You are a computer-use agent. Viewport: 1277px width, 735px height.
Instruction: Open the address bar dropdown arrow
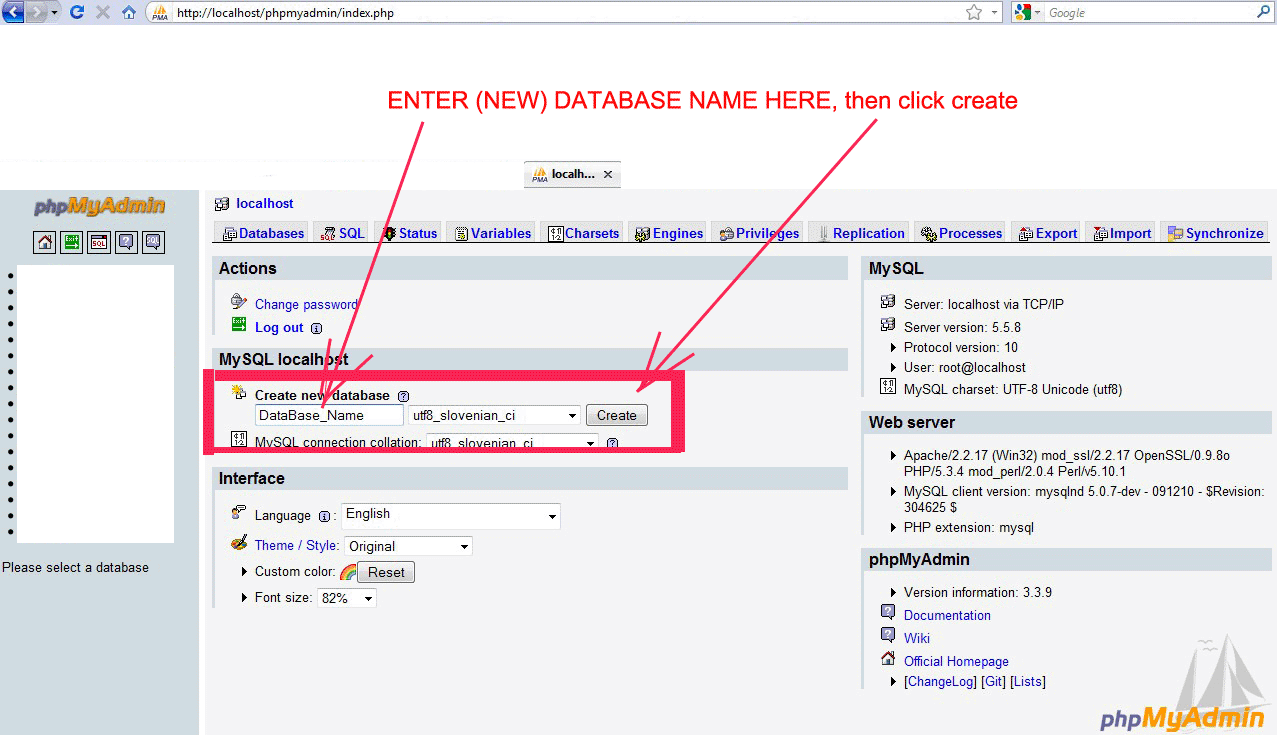tap(994, 13)
